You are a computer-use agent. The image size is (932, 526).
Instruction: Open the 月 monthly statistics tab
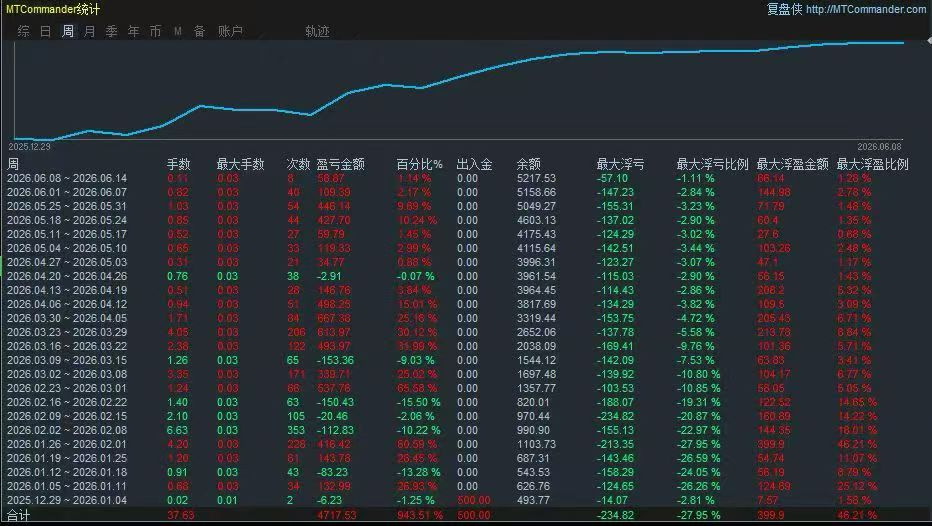coord(90,31)
